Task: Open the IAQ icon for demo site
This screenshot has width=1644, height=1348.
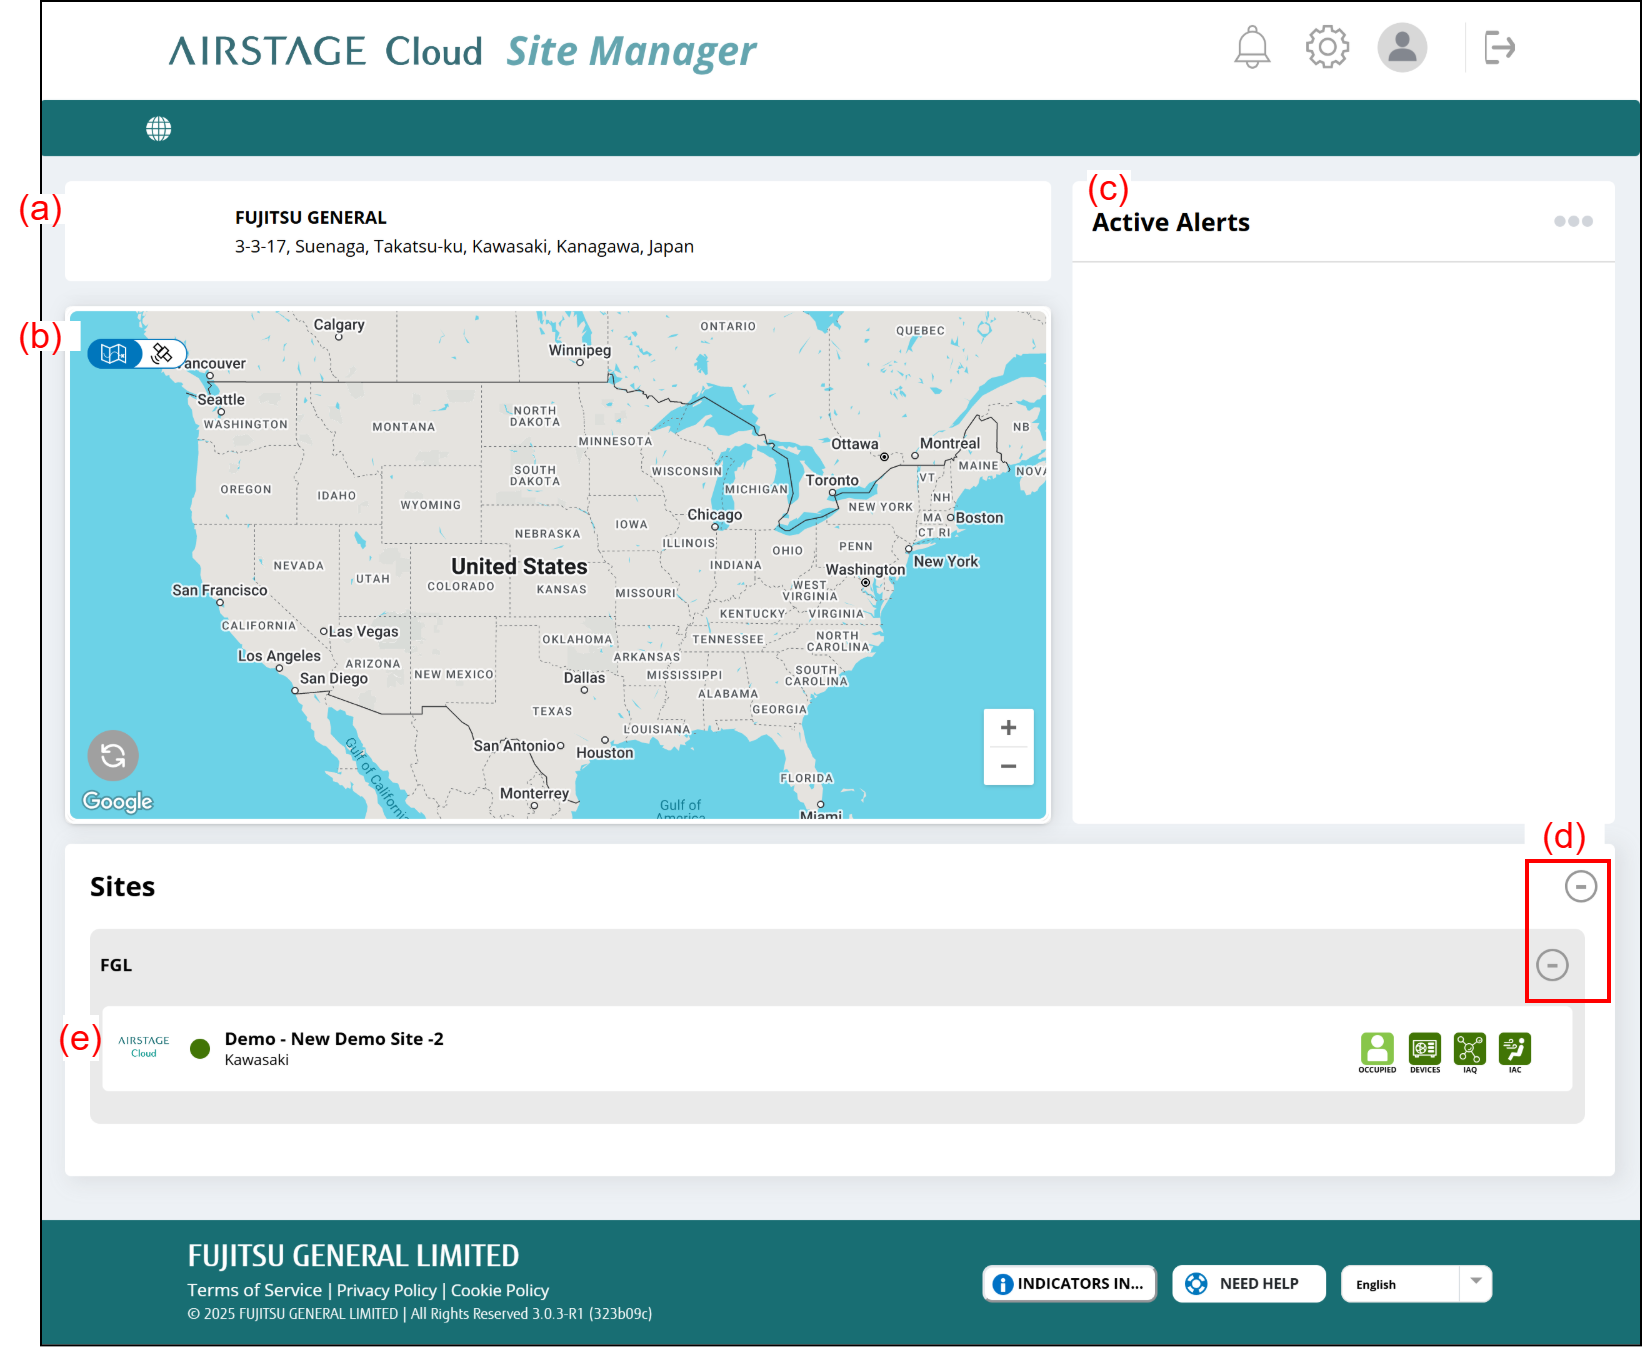Action: click(x=1470, y=1050)
